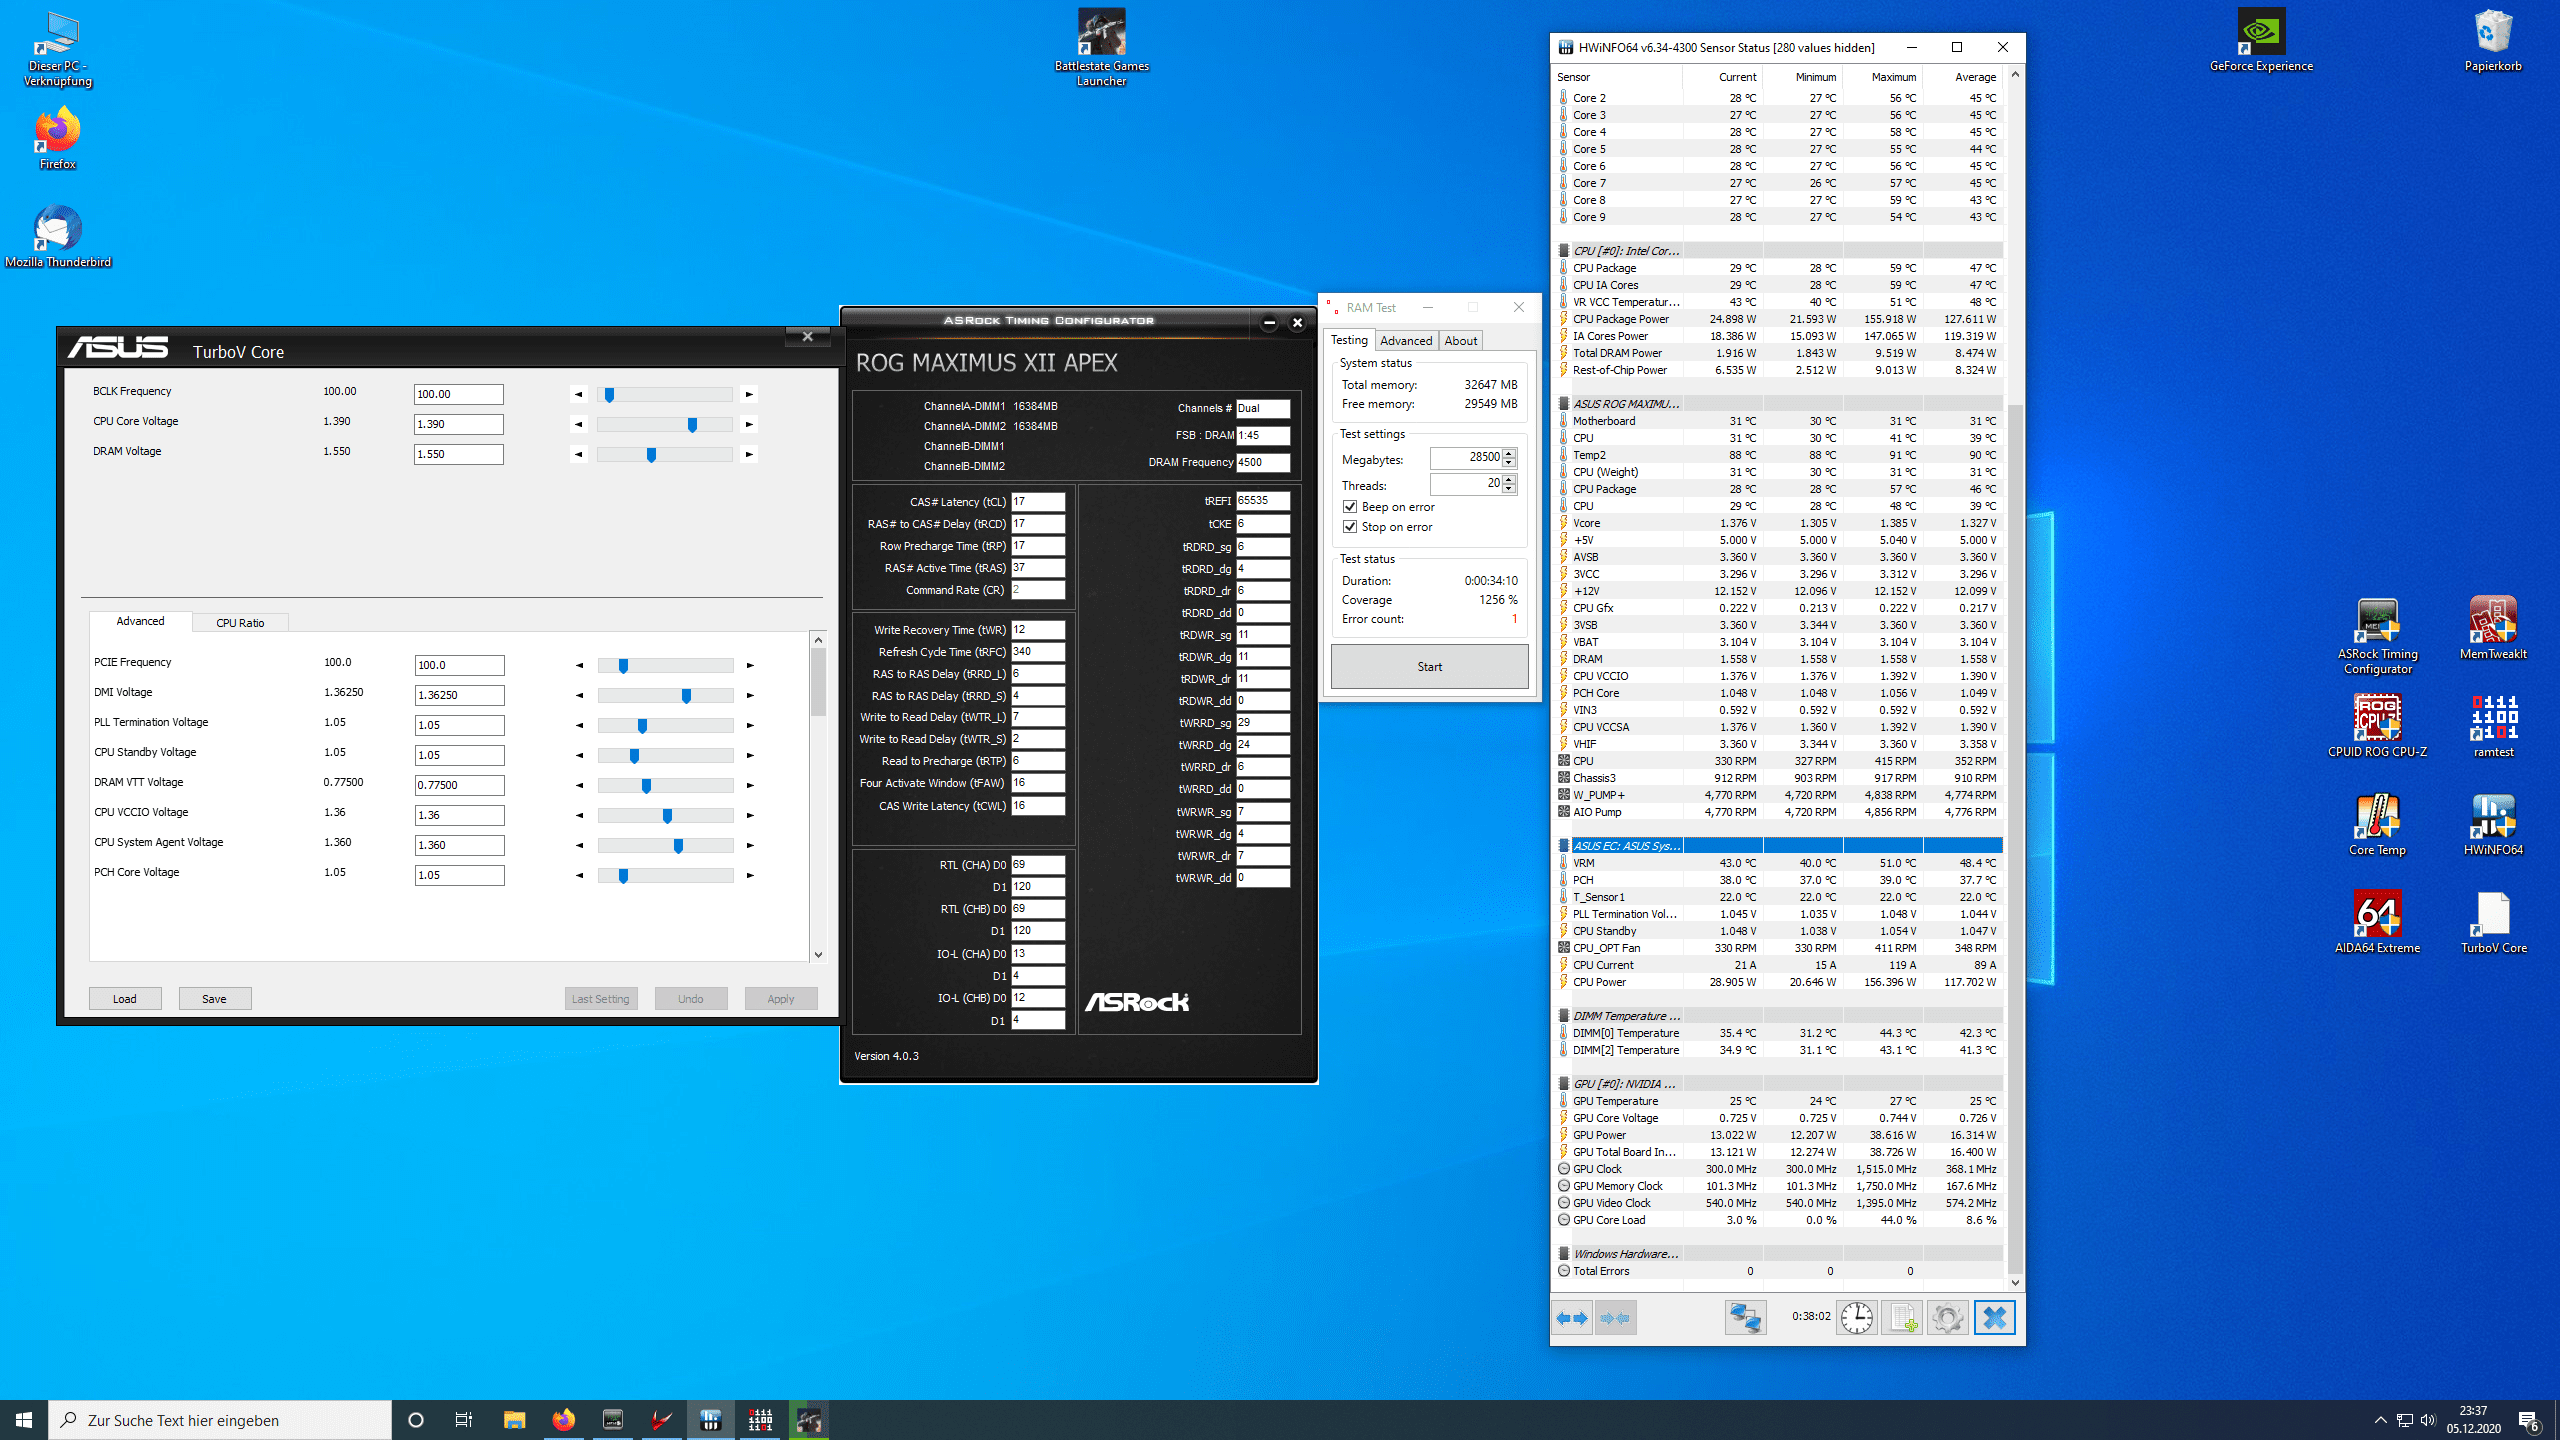Click Undo button in TurboV Core
Image resolution: width=2560 pixels, height=1440 pixels.
coord(690,999)
